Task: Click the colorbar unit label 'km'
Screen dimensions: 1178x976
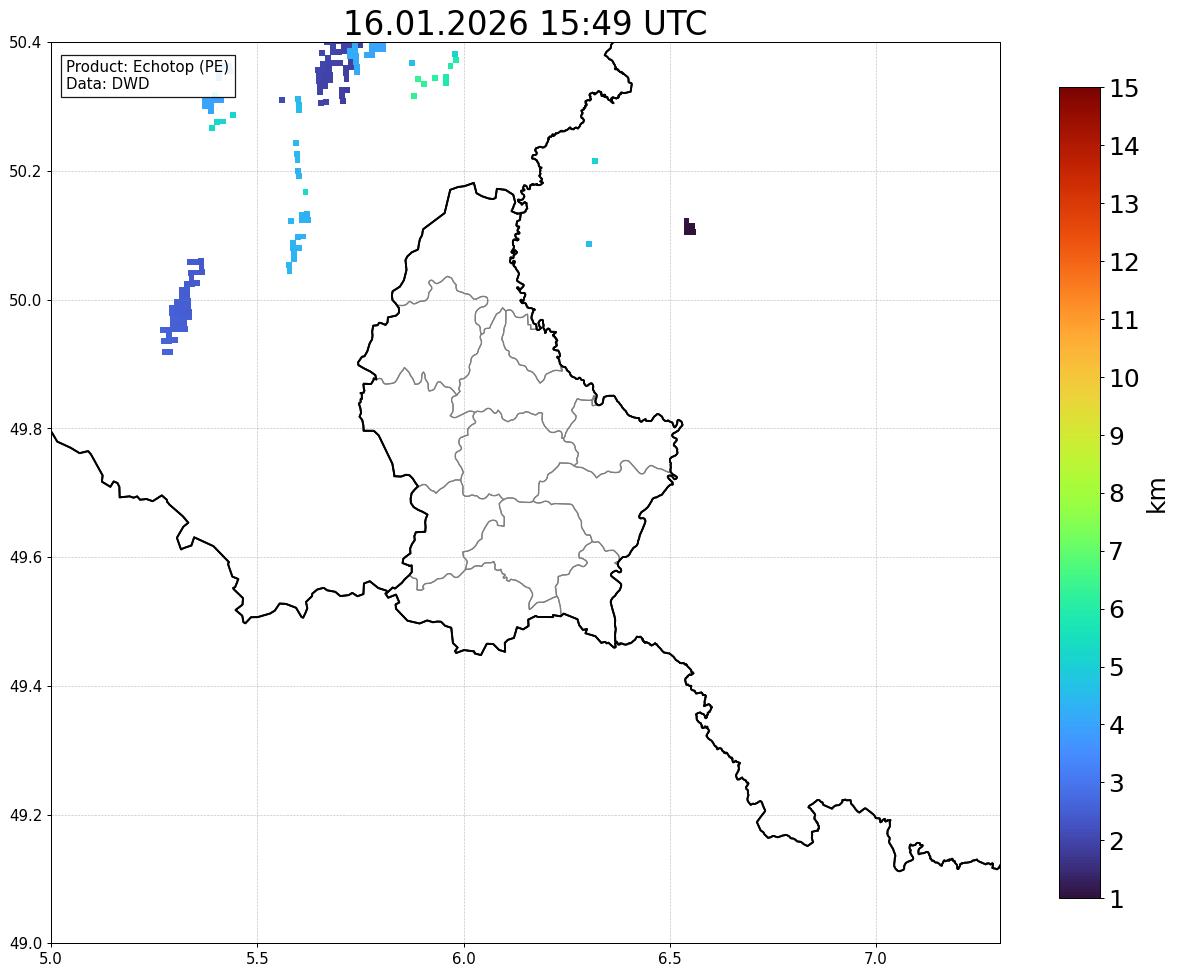Action: [x=1157, y=495]
